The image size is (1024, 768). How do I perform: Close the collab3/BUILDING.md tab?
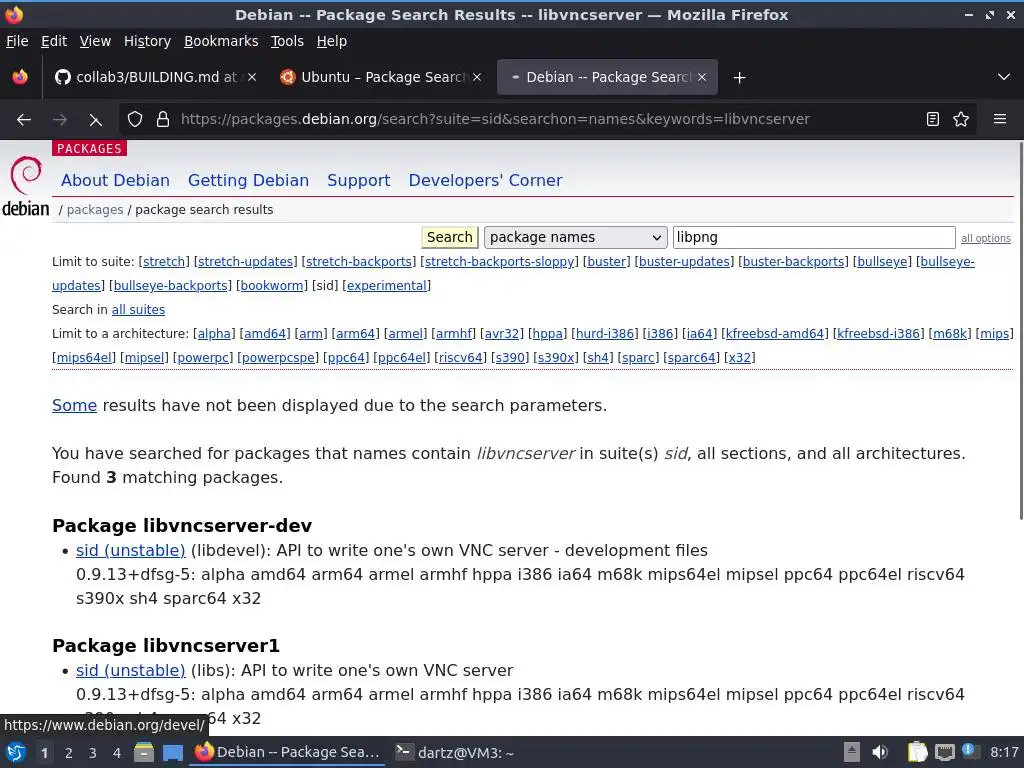coord(252,77)
